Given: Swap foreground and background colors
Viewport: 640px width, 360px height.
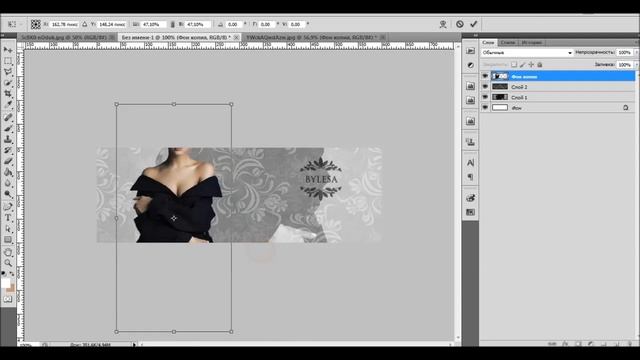Looking at the screenshot, I should [11, 273].
